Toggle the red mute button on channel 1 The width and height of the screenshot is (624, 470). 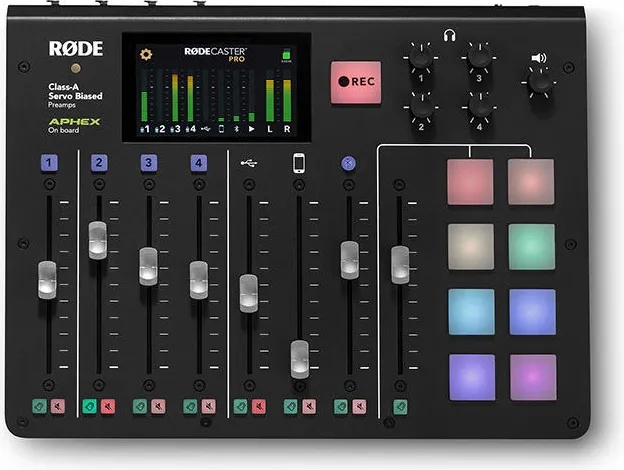[58, 406]
